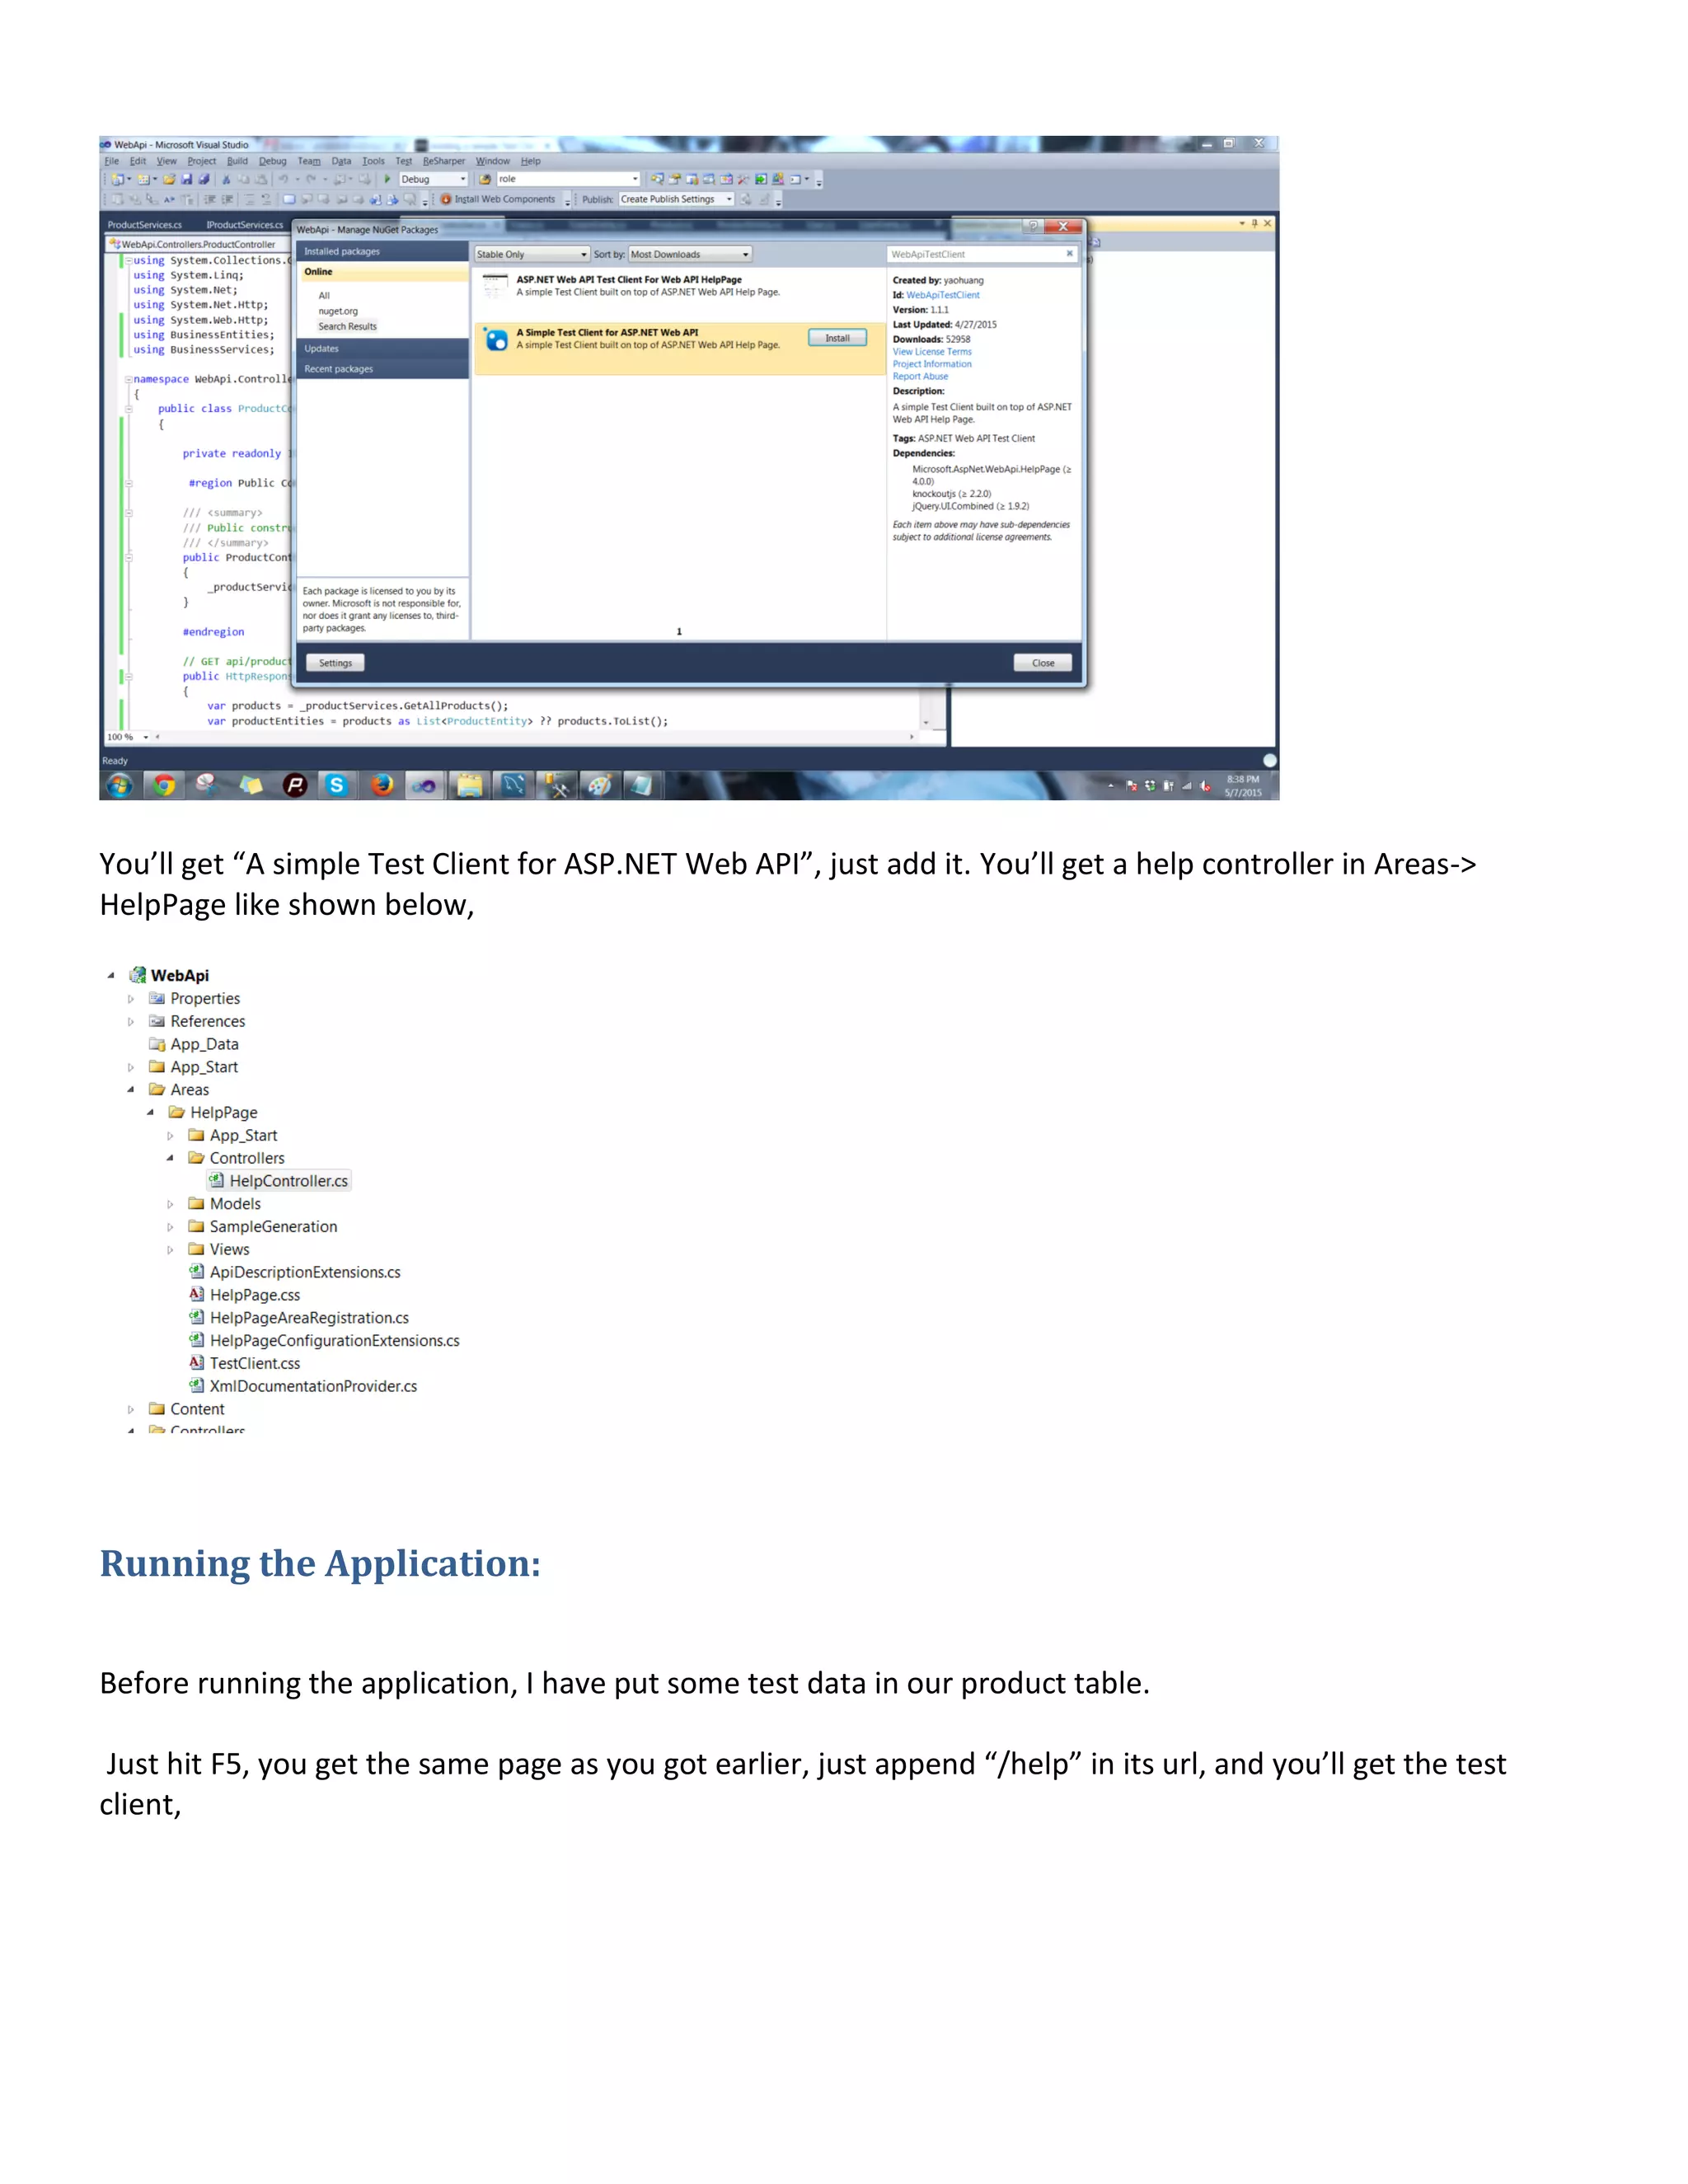The image size is (1688, 2184).
Task: Collapse the namespace block in code editor
Action: (x=128, y=380)
